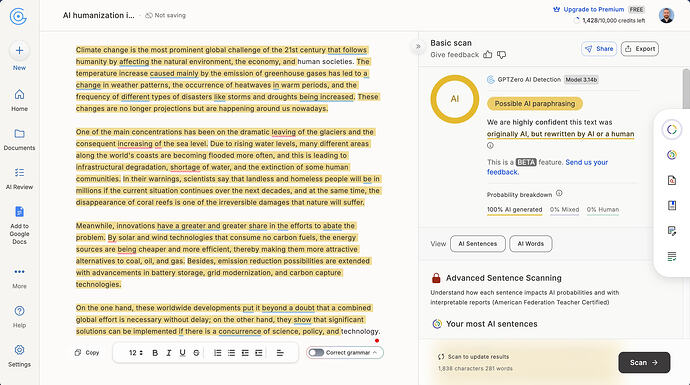Insert a numbered list
690x385 pixels.
click(x=217, y=353)
